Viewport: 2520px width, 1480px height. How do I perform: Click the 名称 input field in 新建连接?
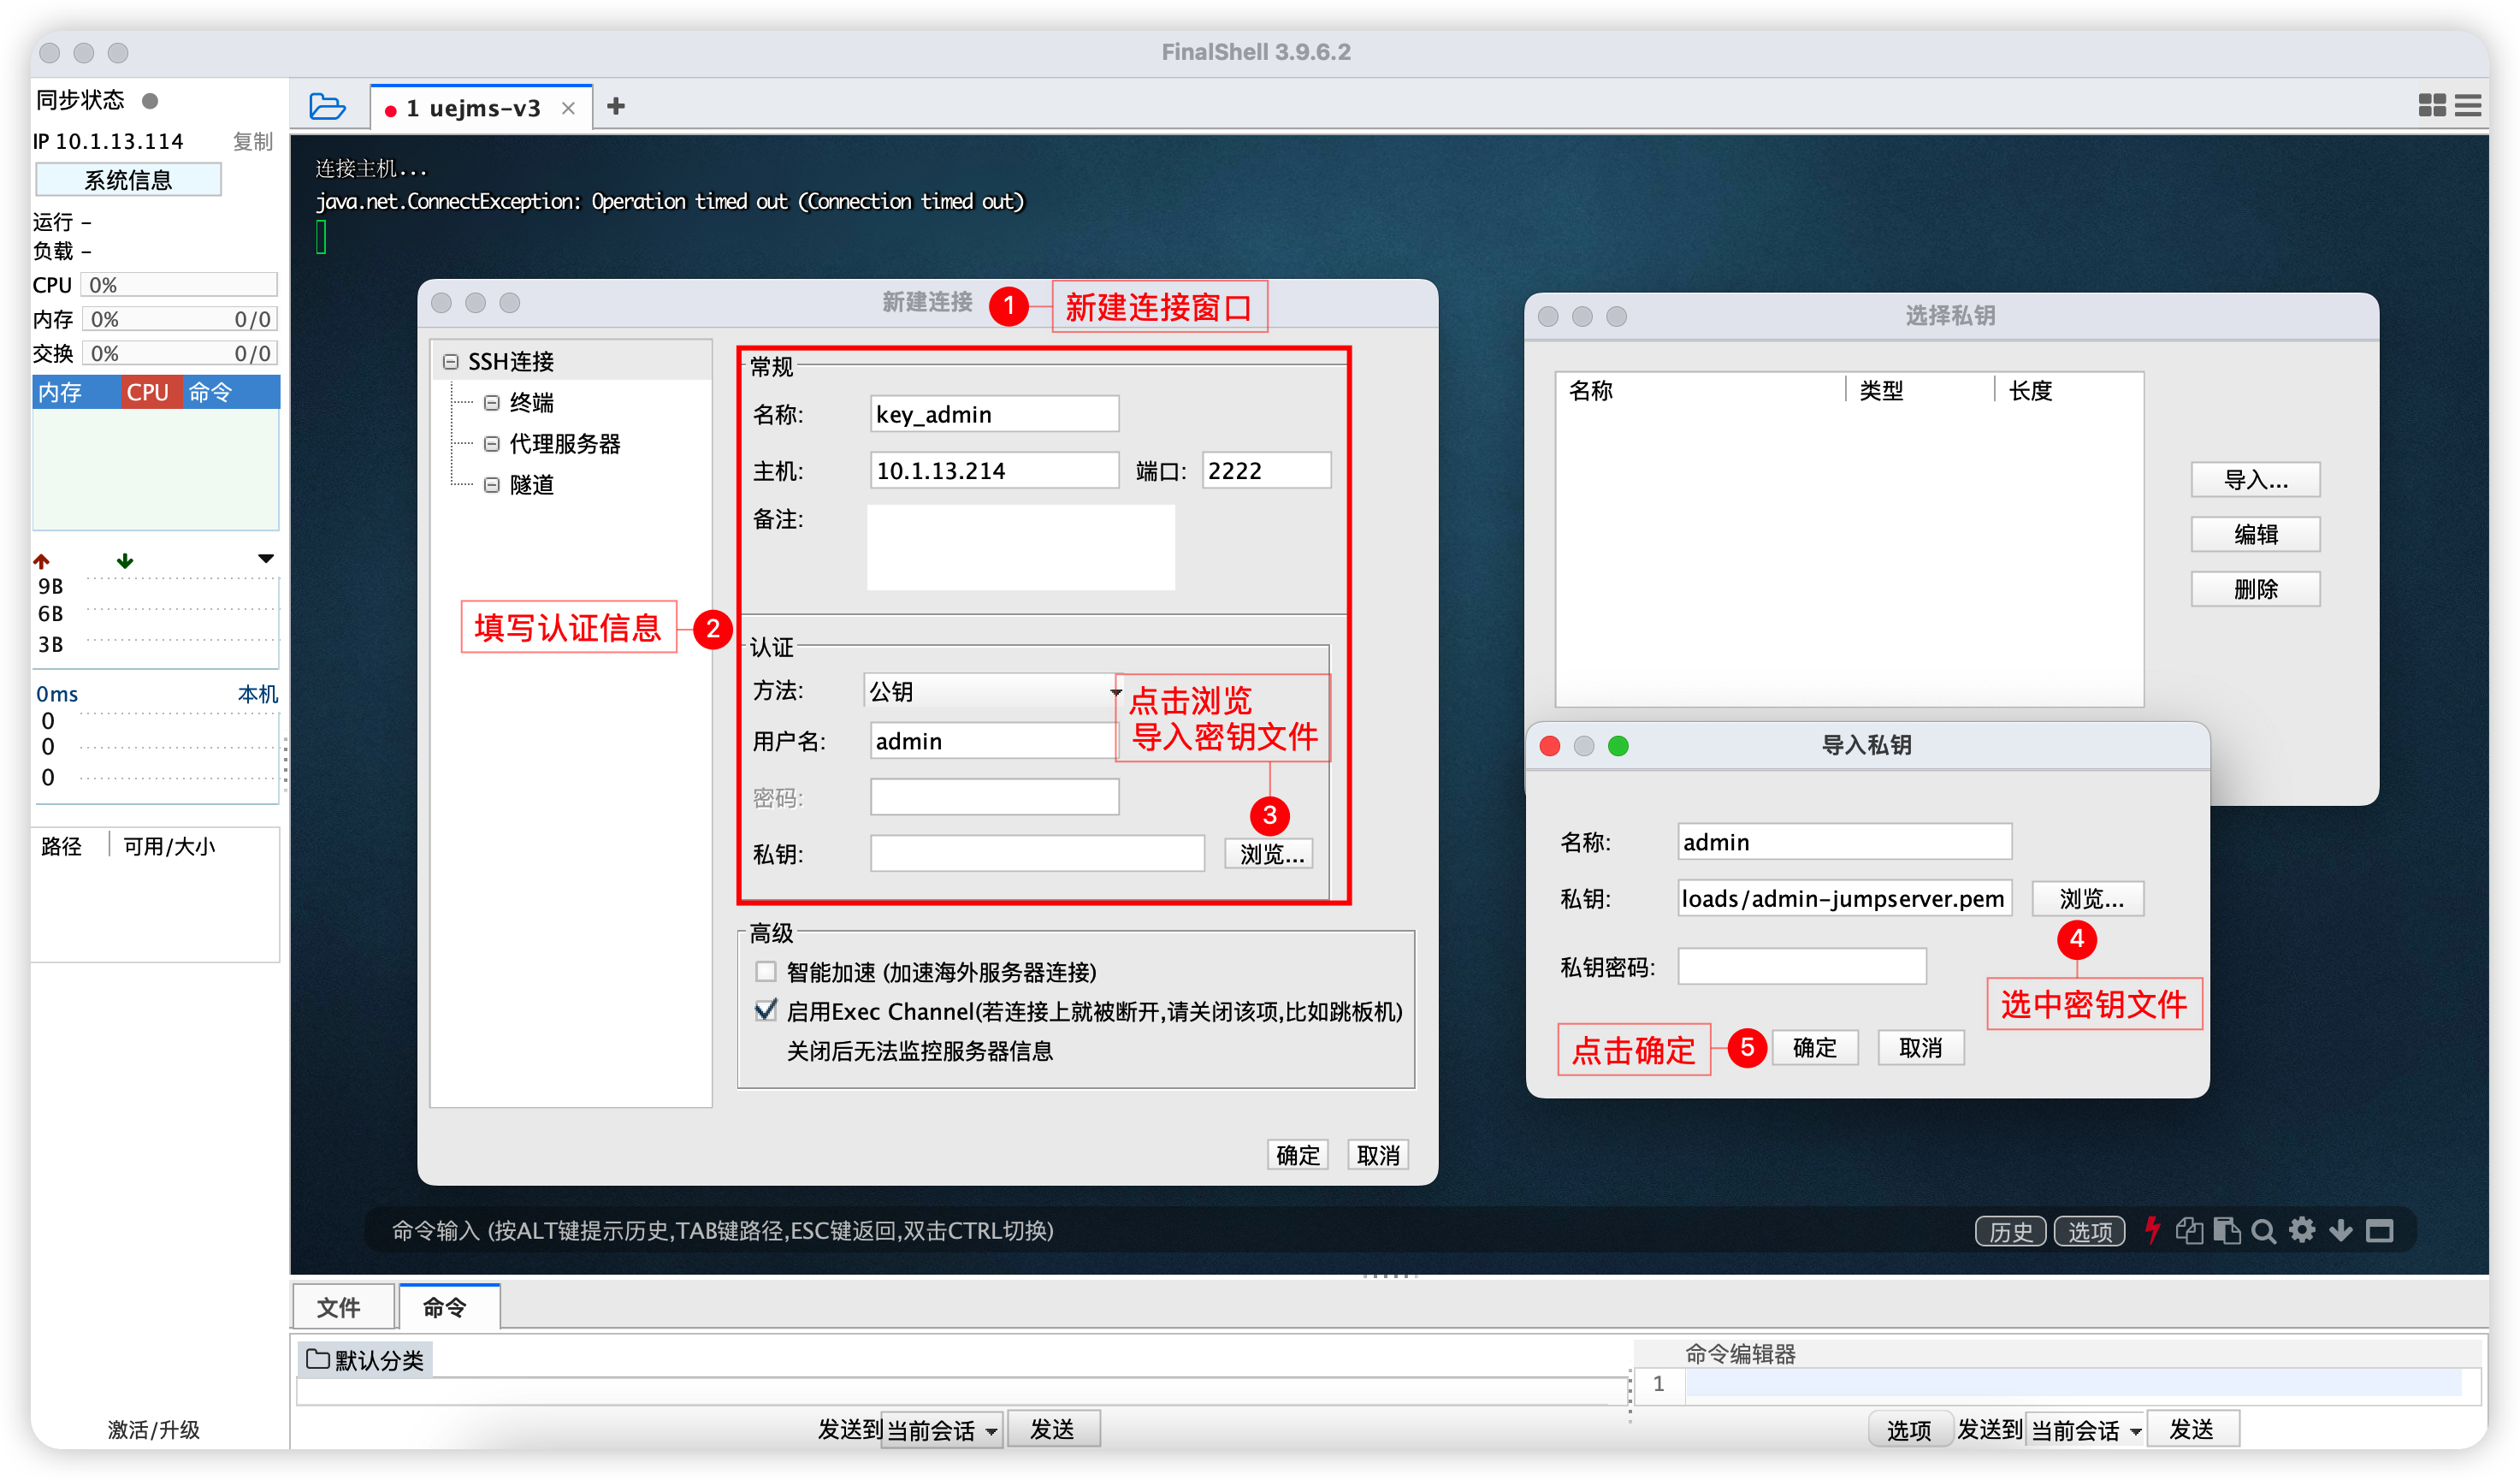pos(990,414)
